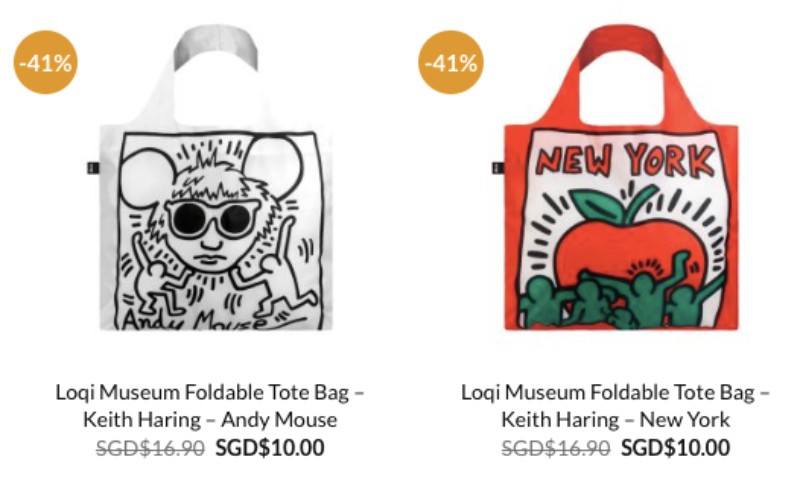Click the -41% badge on Andy Mouse bag
800x480 pixels.
tap(46, 62)
